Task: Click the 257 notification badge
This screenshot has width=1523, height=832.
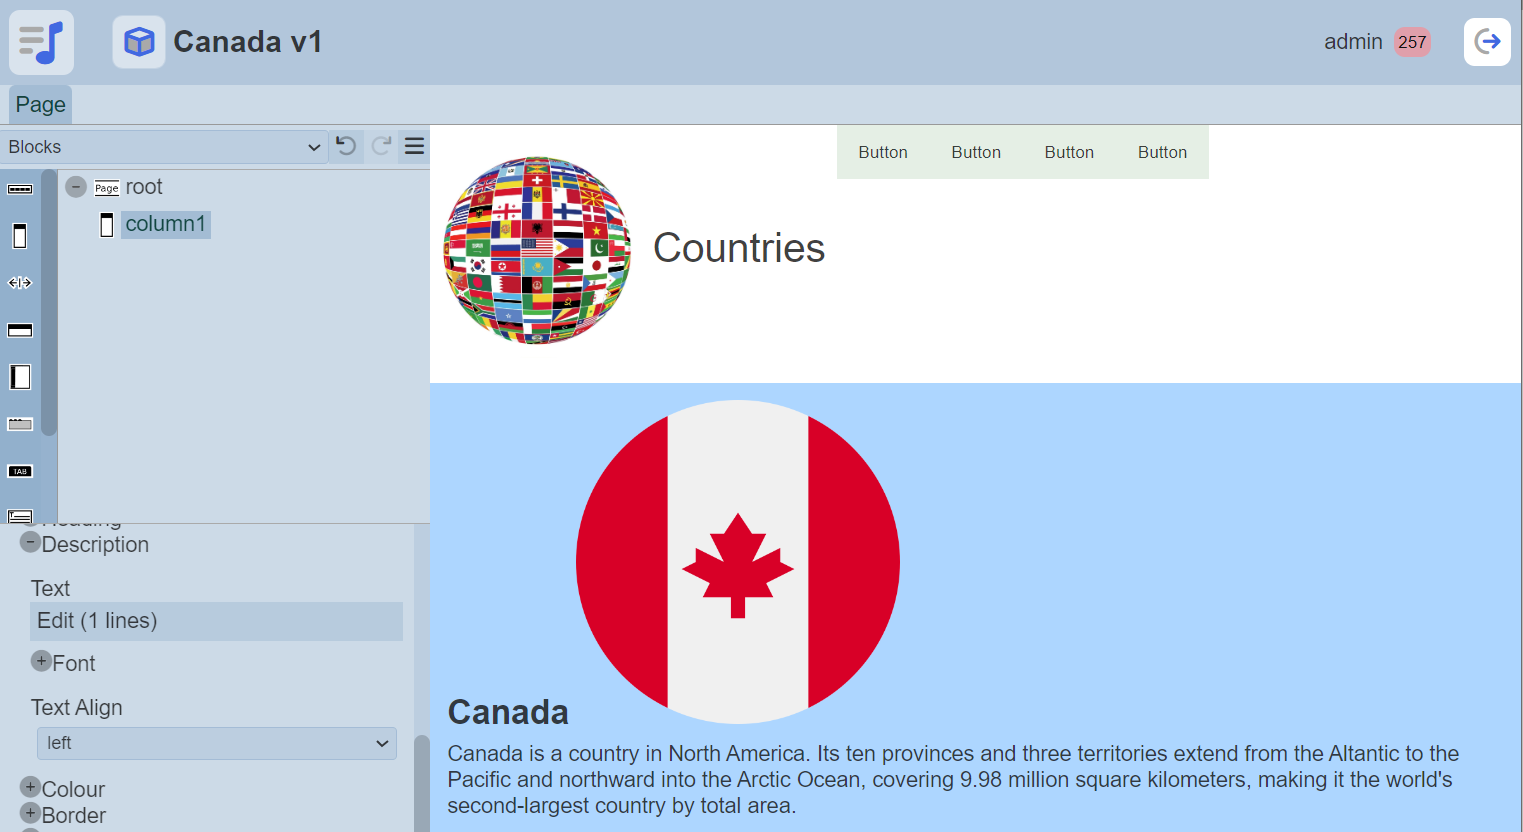Action: click(x=1412, y=42)
